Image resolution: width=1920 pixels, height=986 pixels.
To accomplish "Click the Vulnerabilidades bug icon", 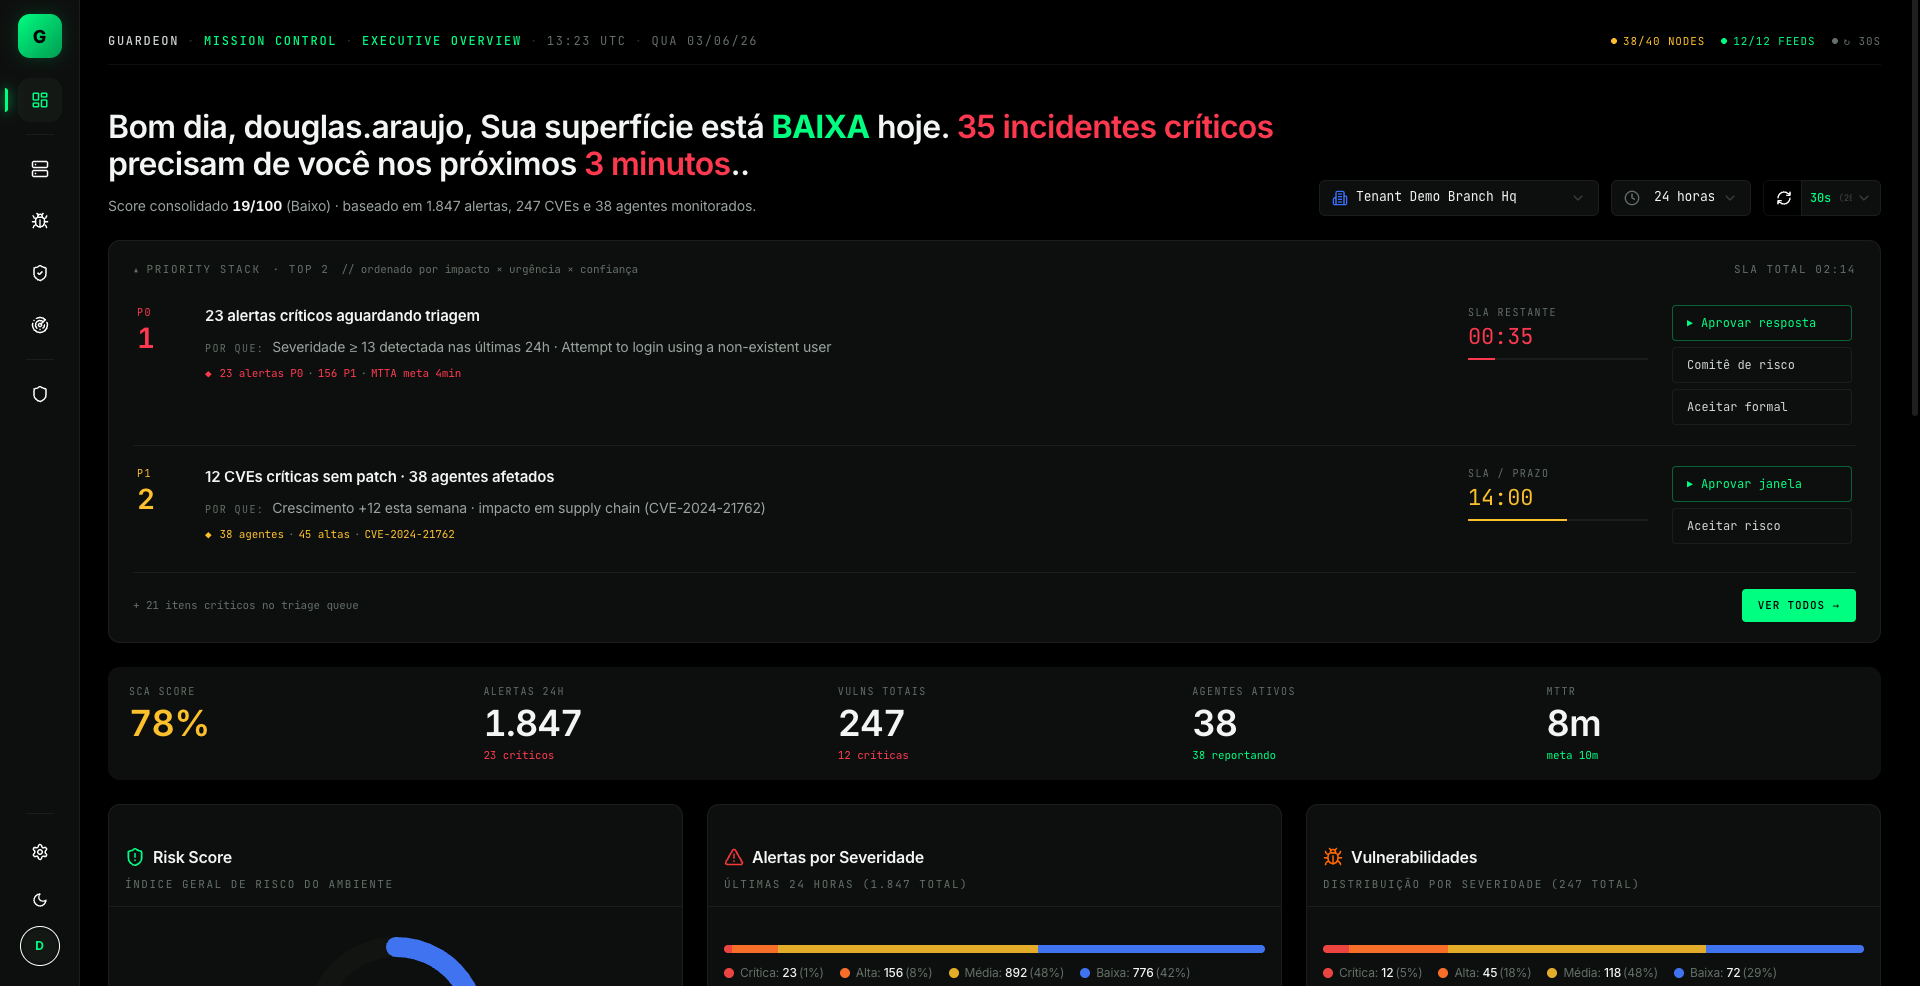I will (x=1333, y=857).
